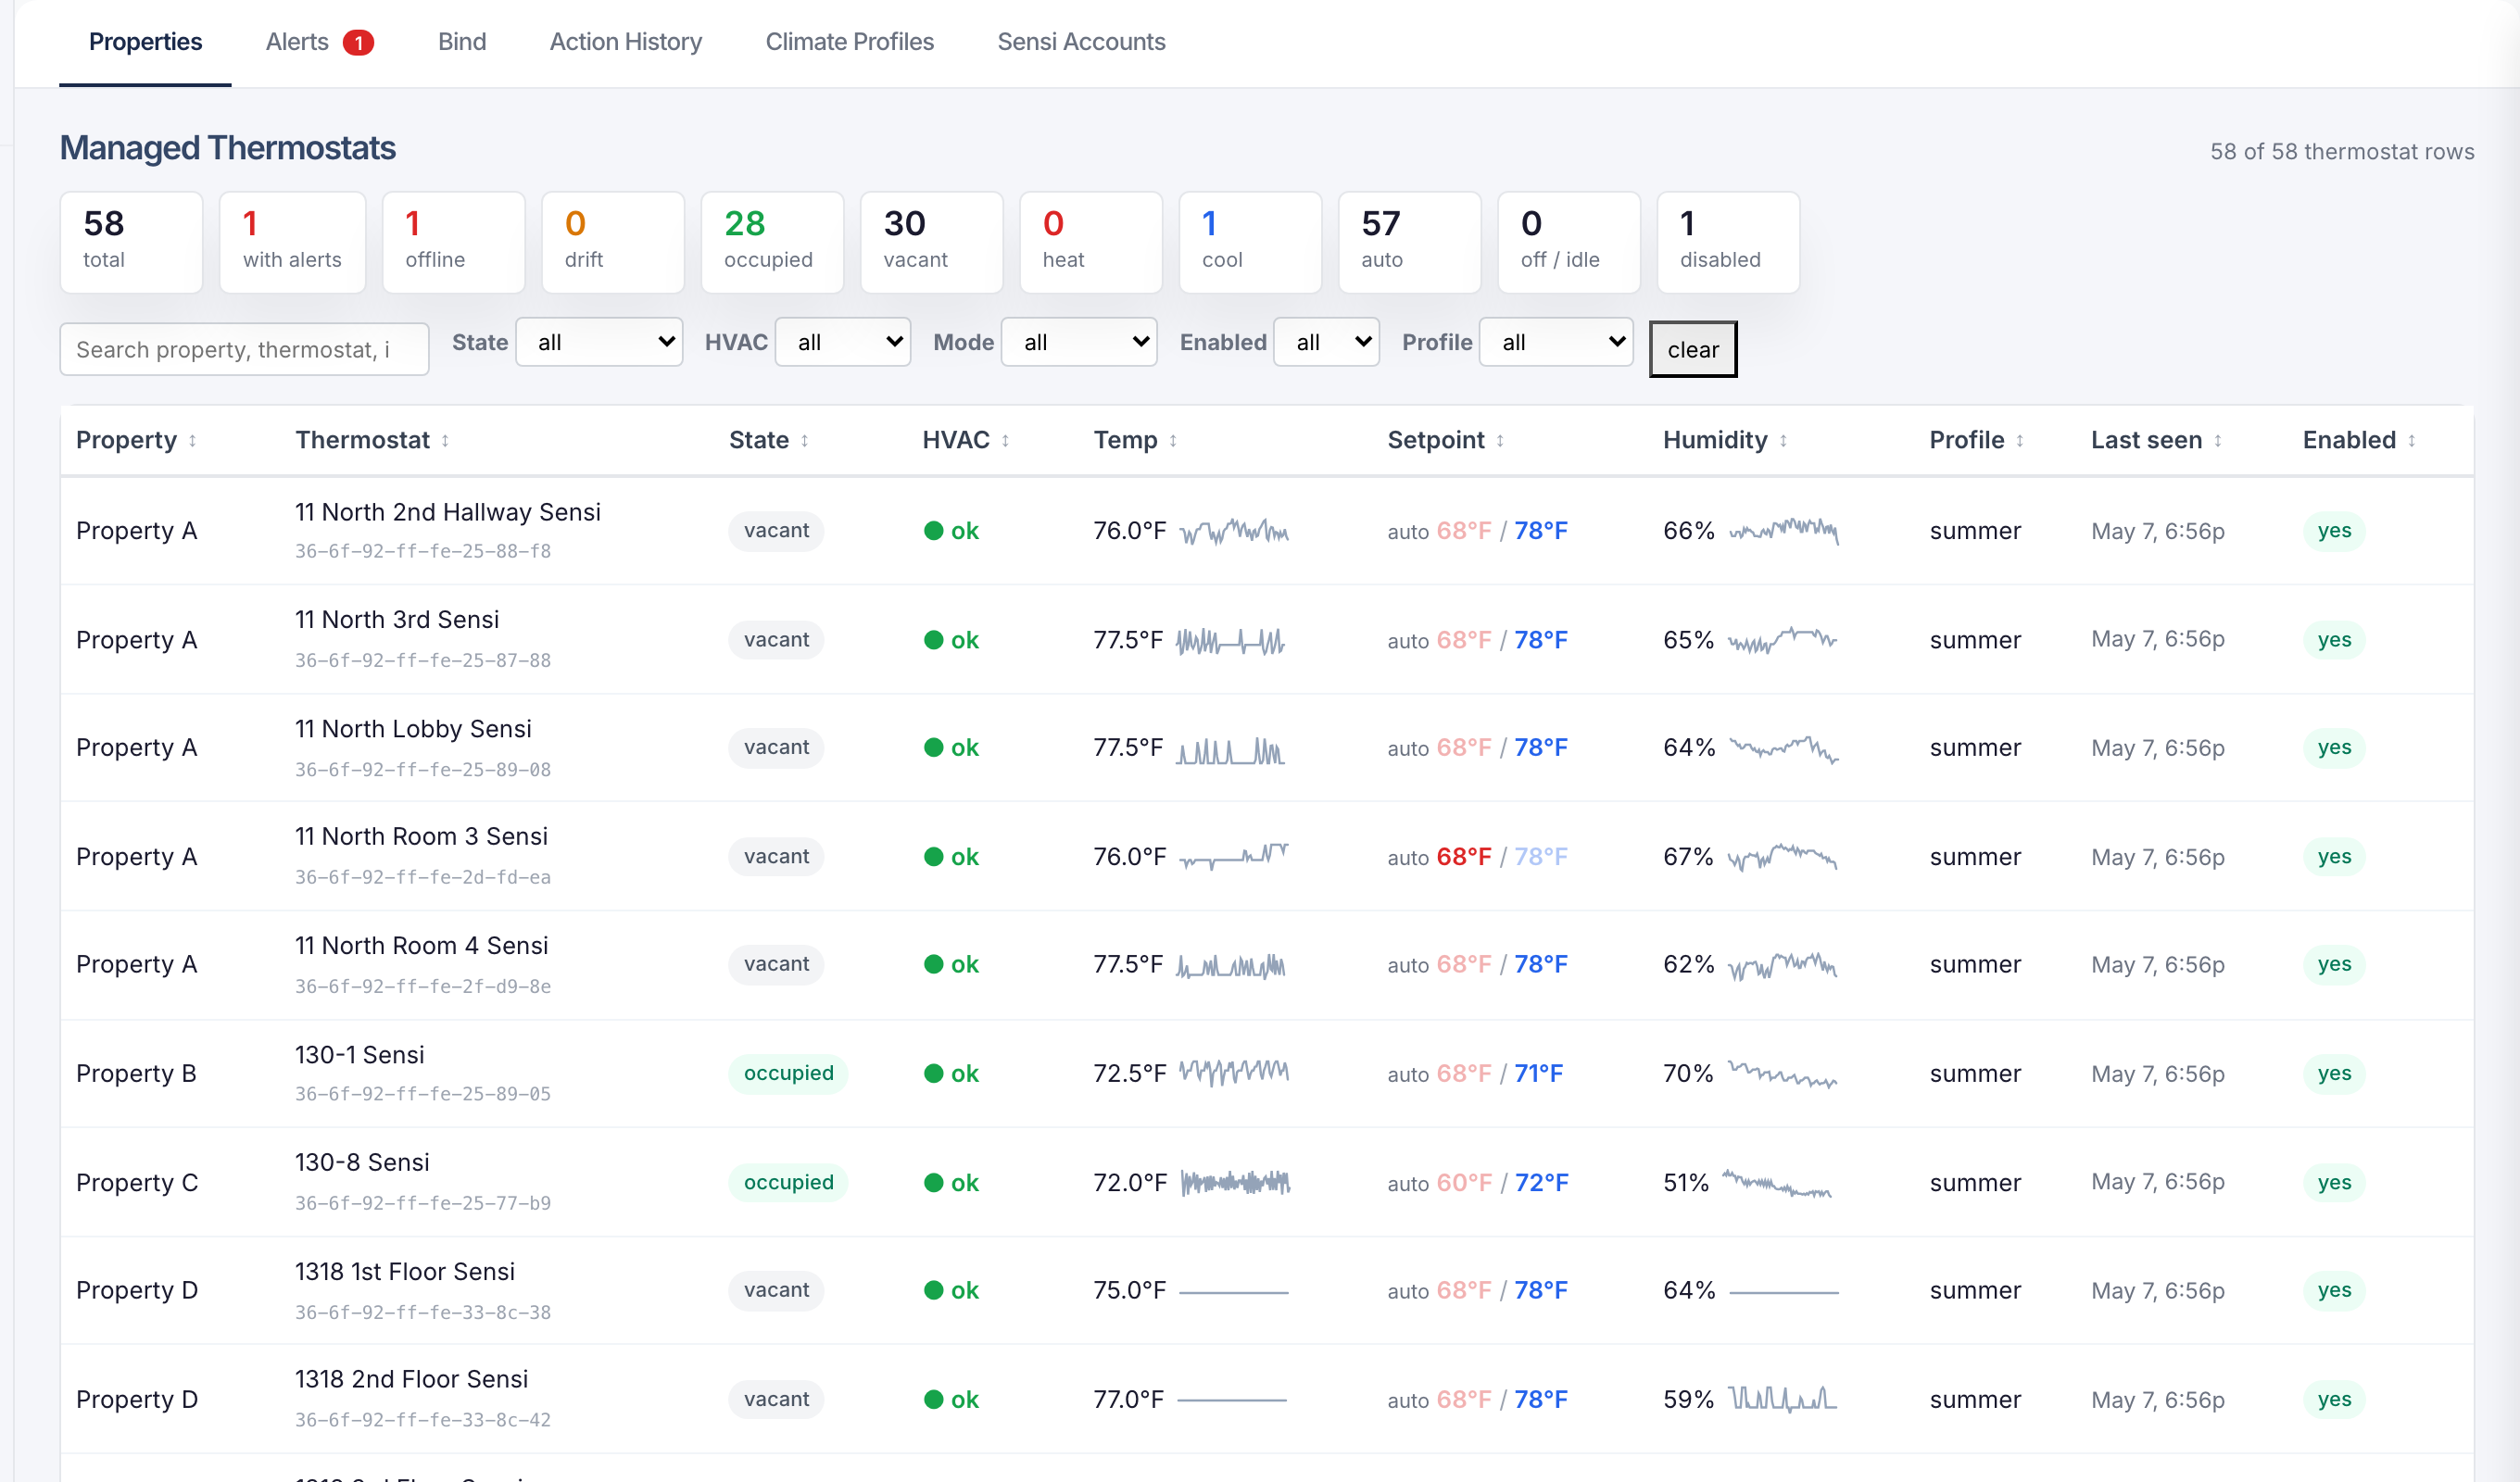
Task: Switch to the Sensi Accounts tab
Action: tap(1081, 42)
